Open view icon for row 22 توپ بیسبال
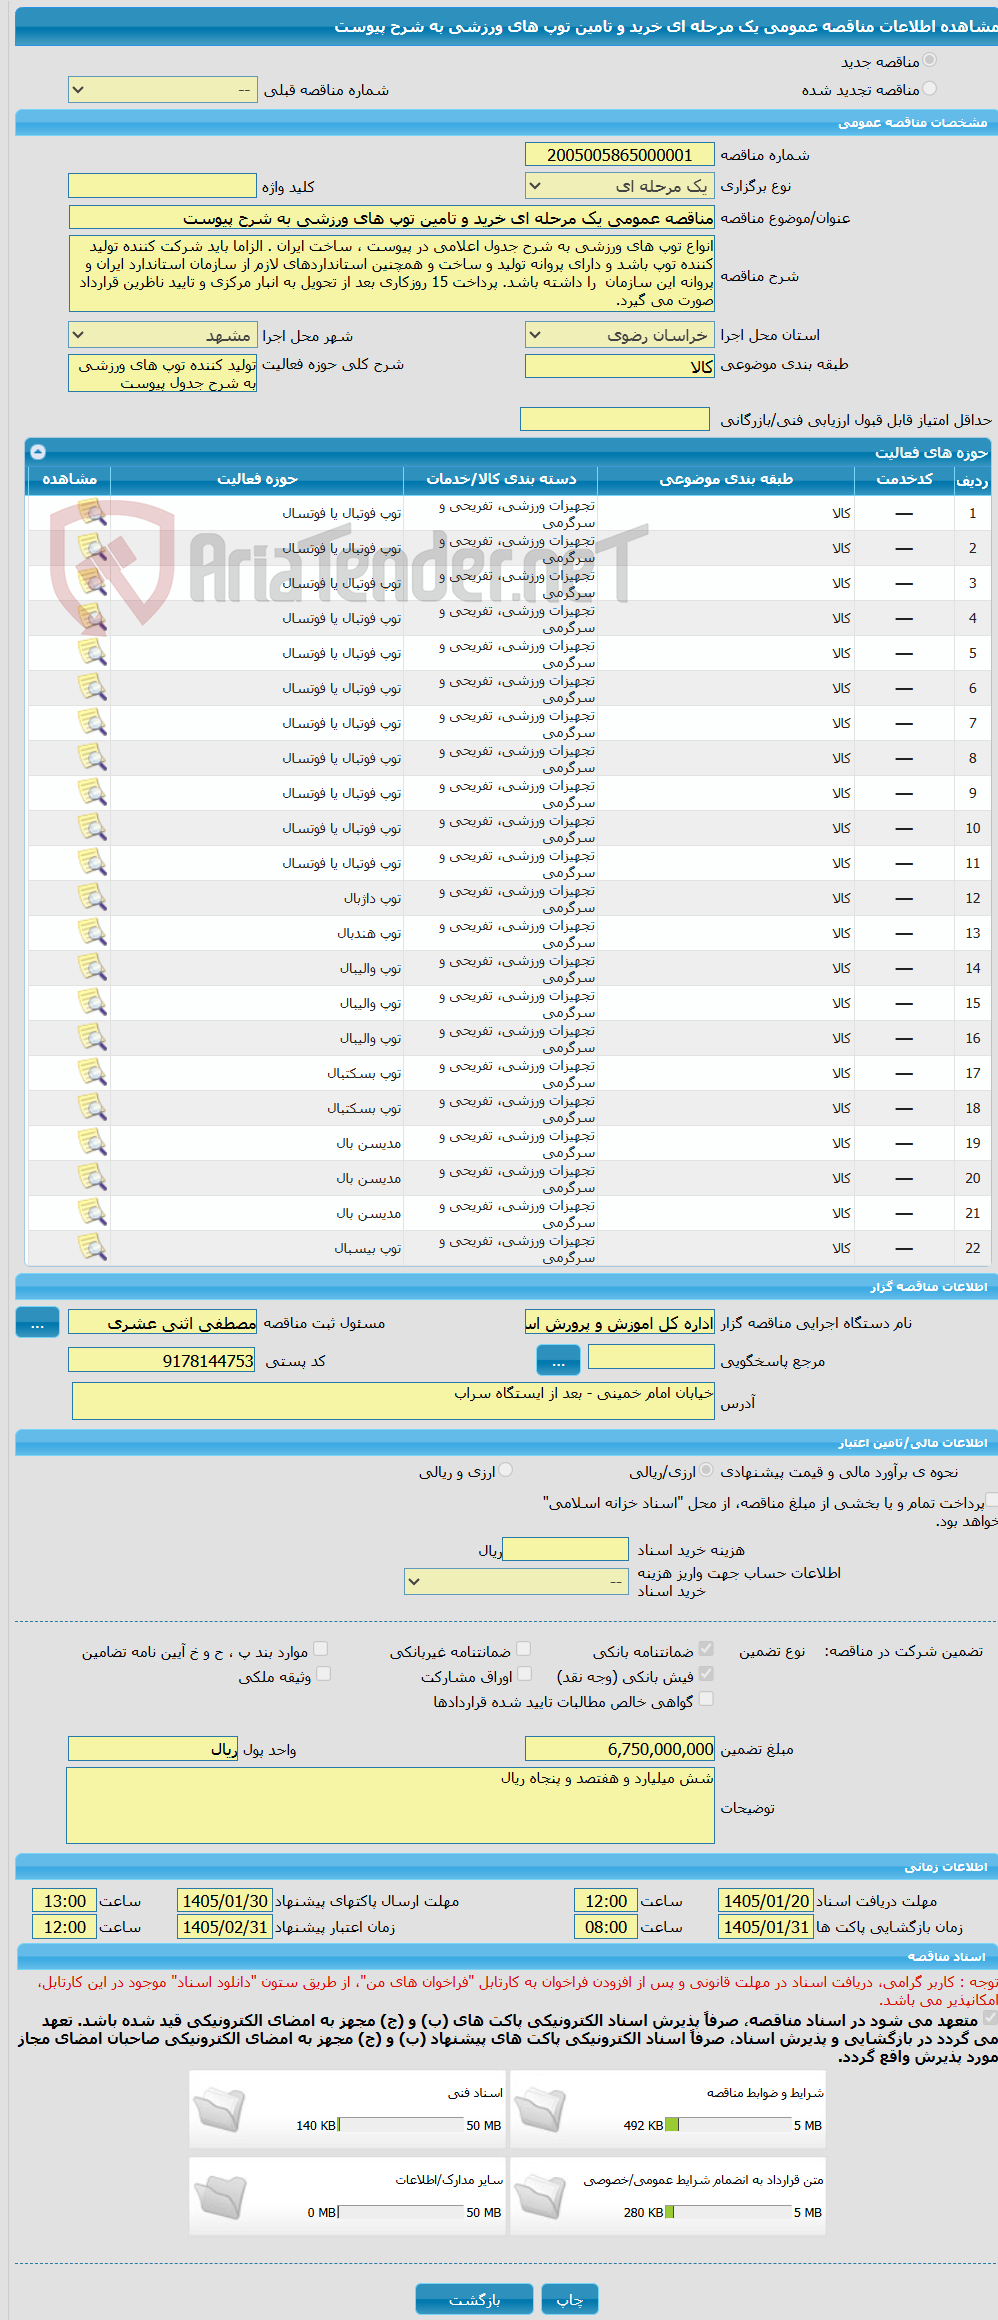The height and width of the screenshot is (2320, 998). click(x=92, y=1248)
